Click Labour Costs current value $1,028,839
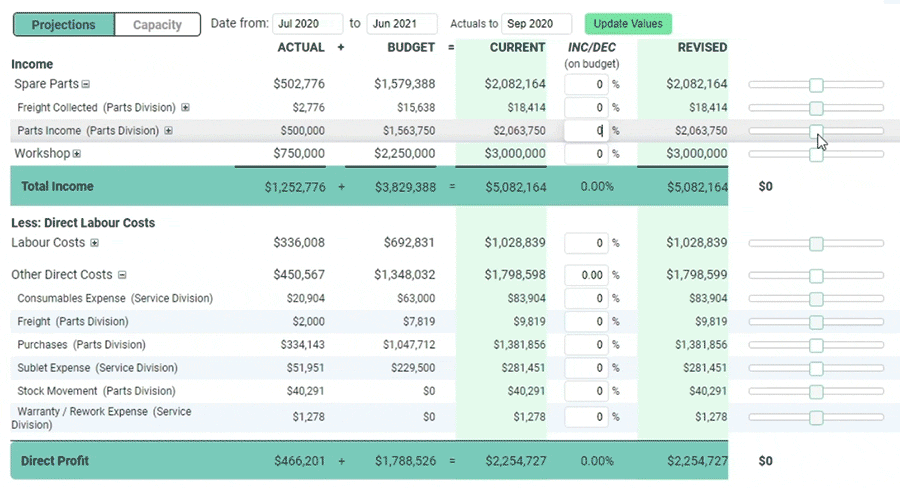The image size is (900, 488). tap(515, 242)
